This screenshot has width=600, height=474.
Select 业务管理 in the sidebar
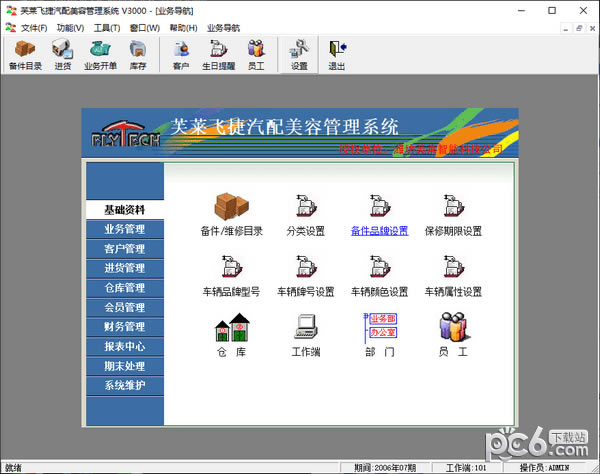pos(124,229)
